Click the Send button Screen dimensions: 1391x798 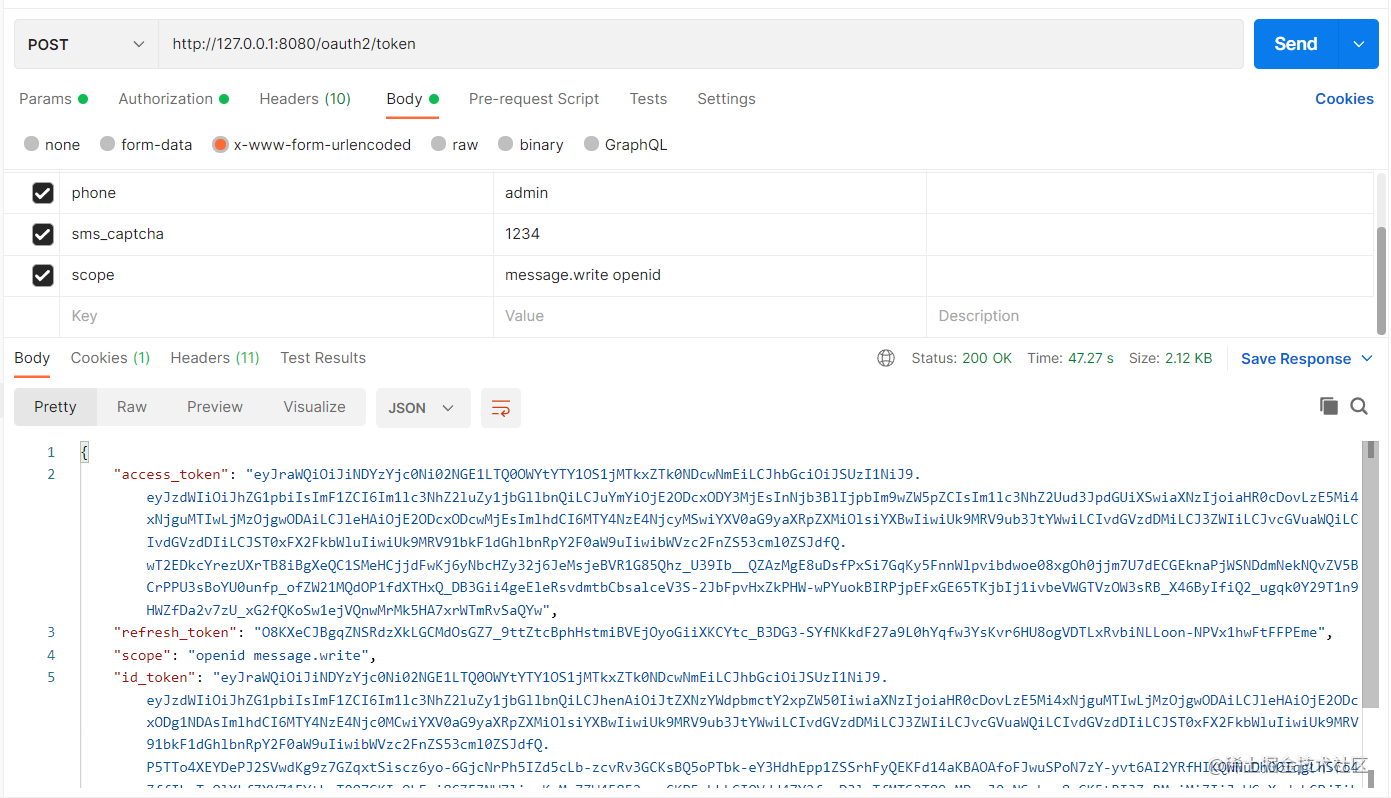[1295, 43]
